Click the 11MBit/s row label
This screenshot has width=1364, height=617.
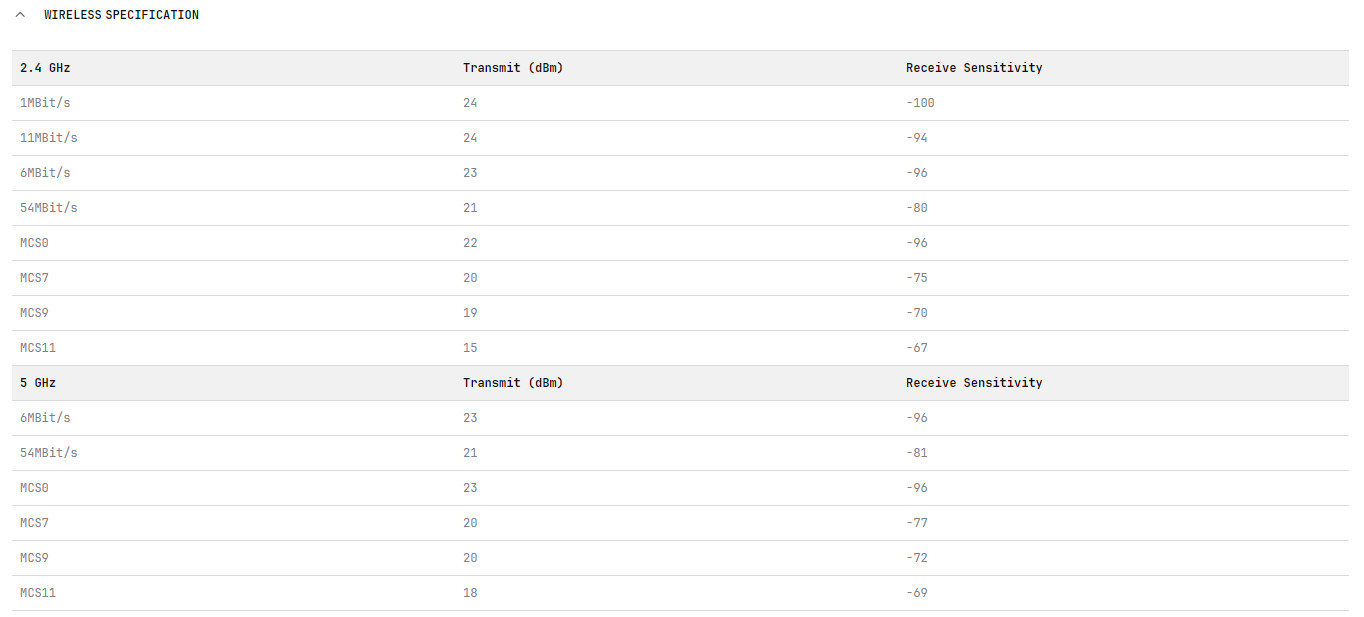[x=48, y=138]
